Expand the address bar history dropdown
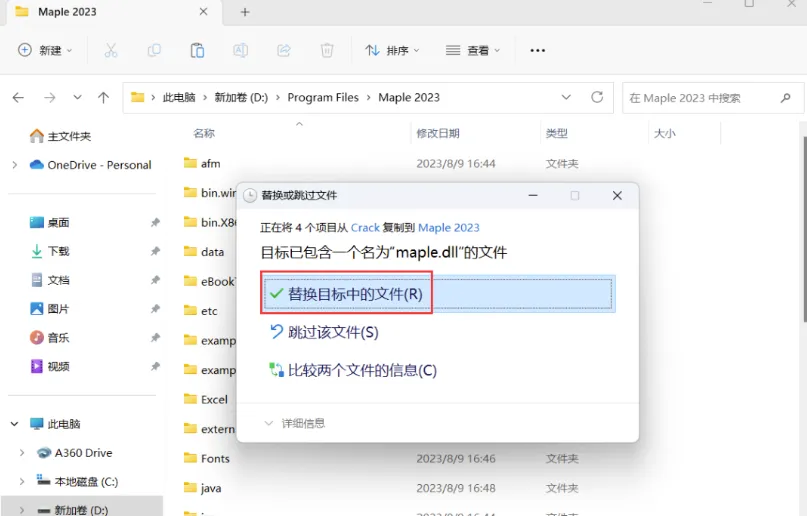The image size is (807, 516). pos(566,97)
